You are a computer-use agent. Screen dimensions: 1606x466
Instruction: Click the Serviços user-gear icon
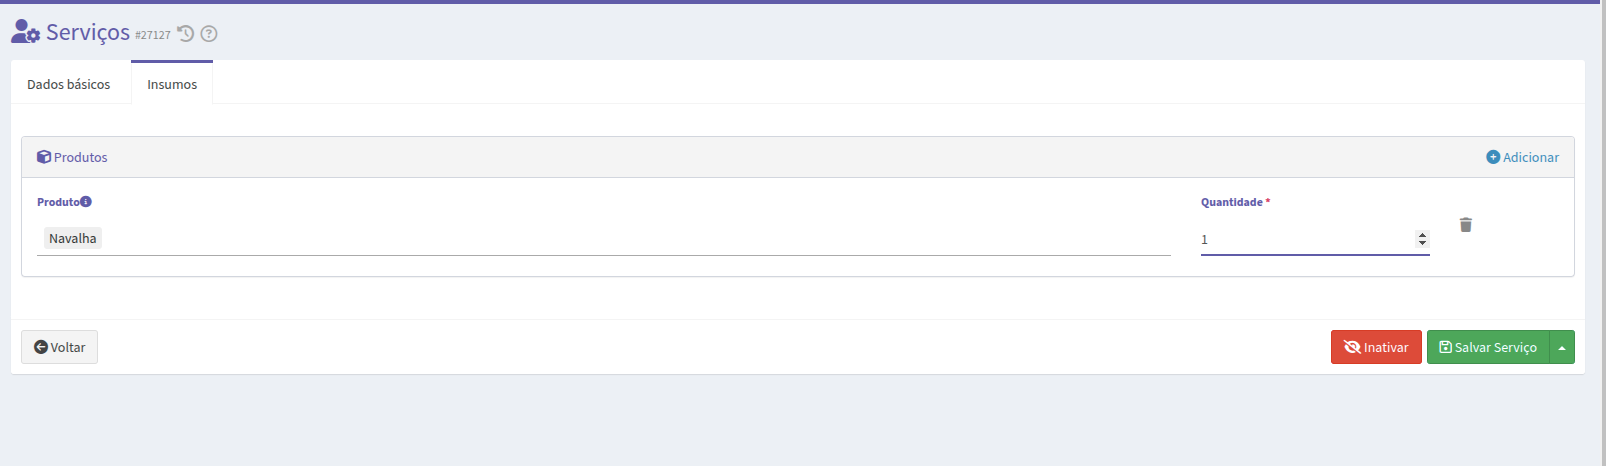tap(26, 32)
